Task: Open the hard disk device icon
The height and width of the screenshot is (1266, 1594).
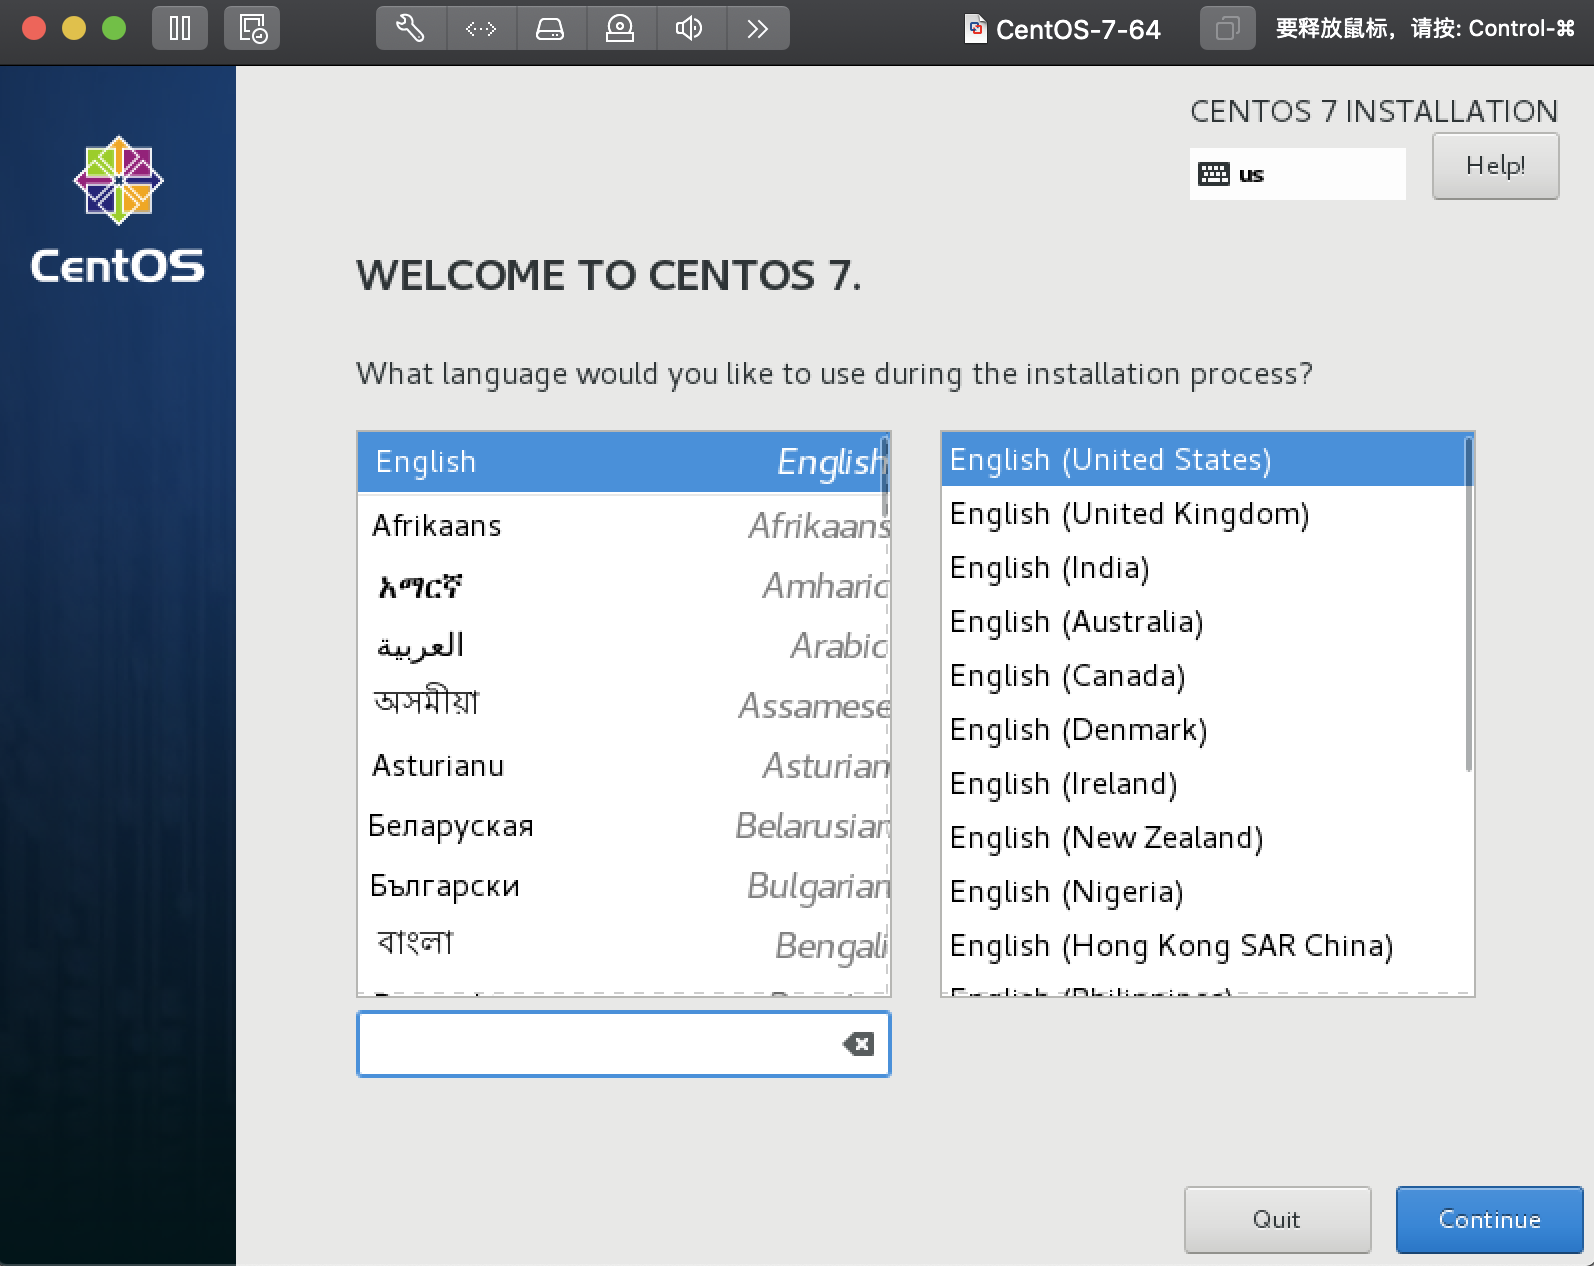Action: pyautogui.click(x=550, y=28)
